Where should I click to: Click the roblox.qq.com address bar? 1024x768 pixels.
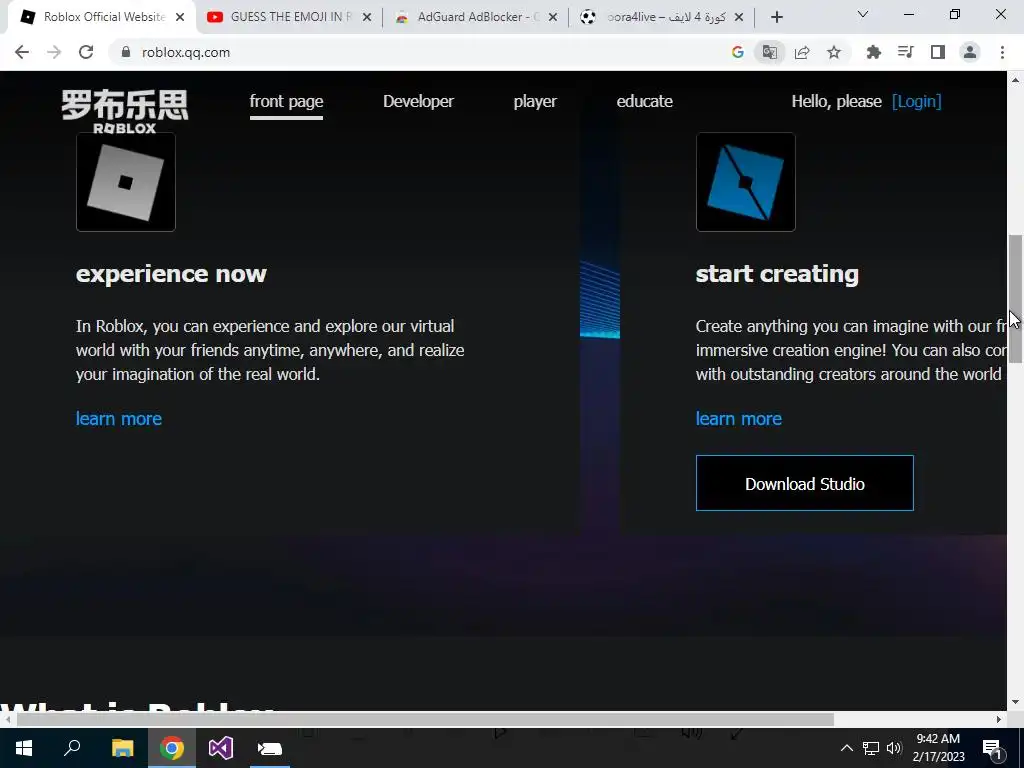[418, 52]
